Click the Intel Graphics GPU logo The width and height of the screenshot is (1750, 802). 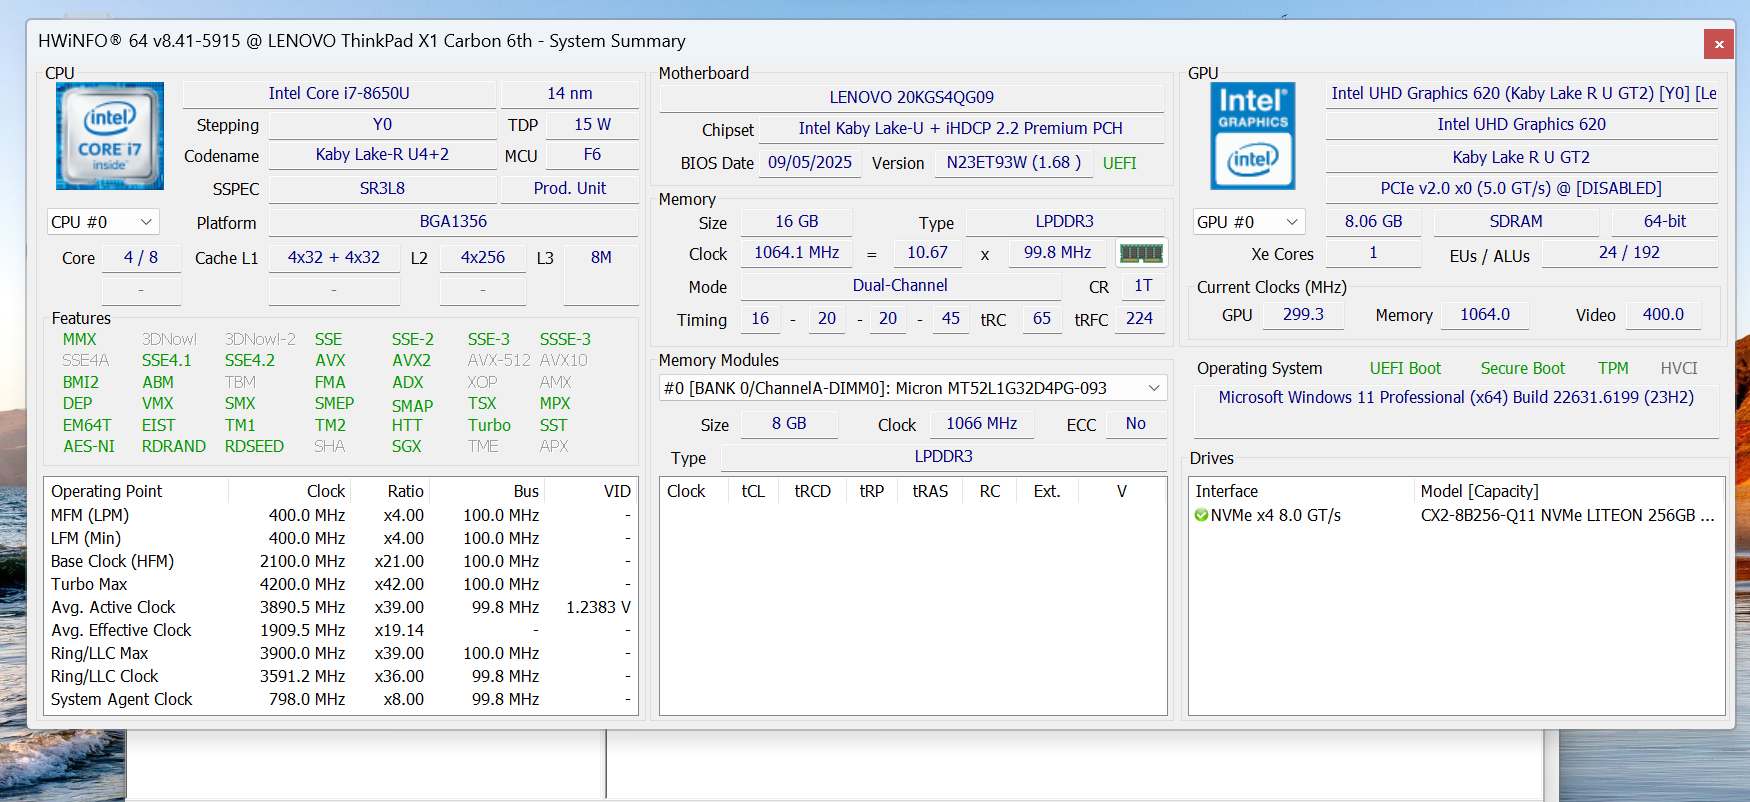pos(1253,136)
